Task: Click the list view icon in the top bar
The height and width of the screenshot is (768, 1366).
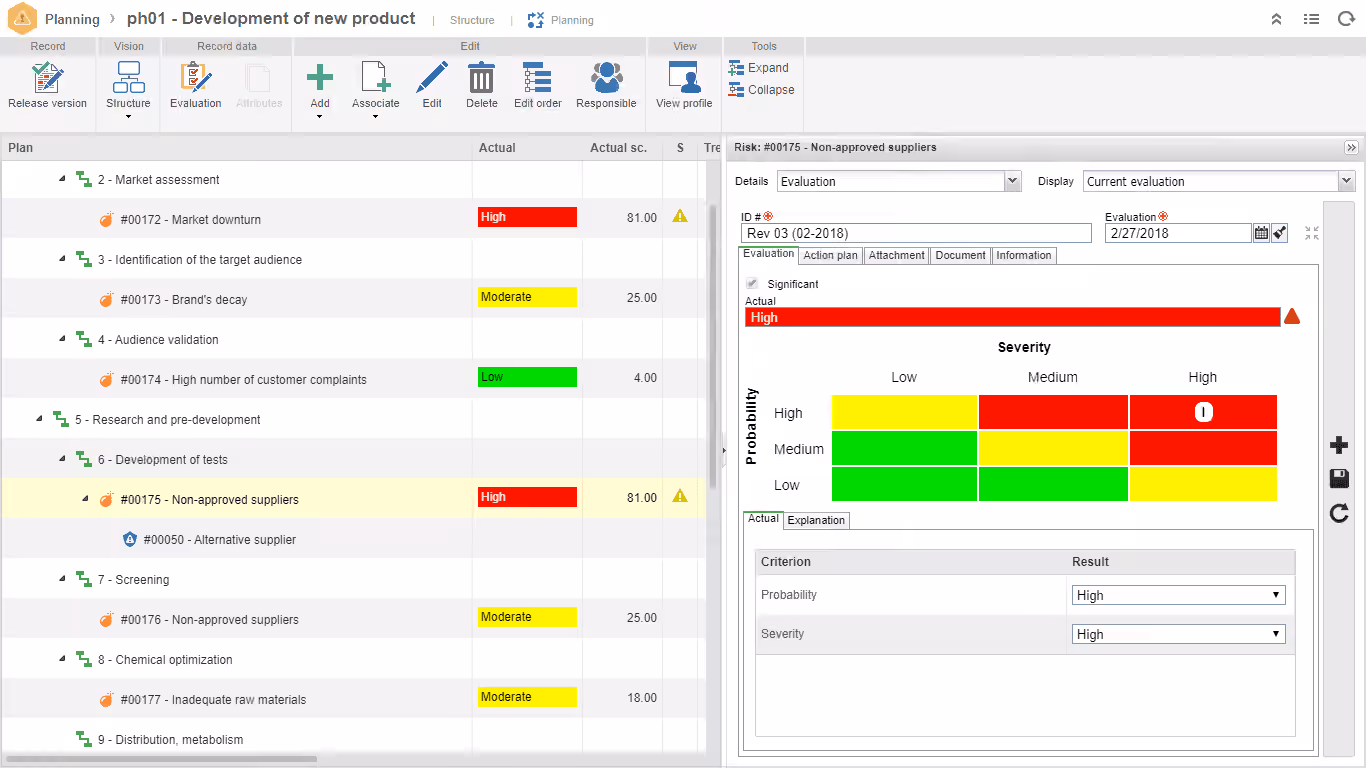Action: click(x=1311, y=19)
